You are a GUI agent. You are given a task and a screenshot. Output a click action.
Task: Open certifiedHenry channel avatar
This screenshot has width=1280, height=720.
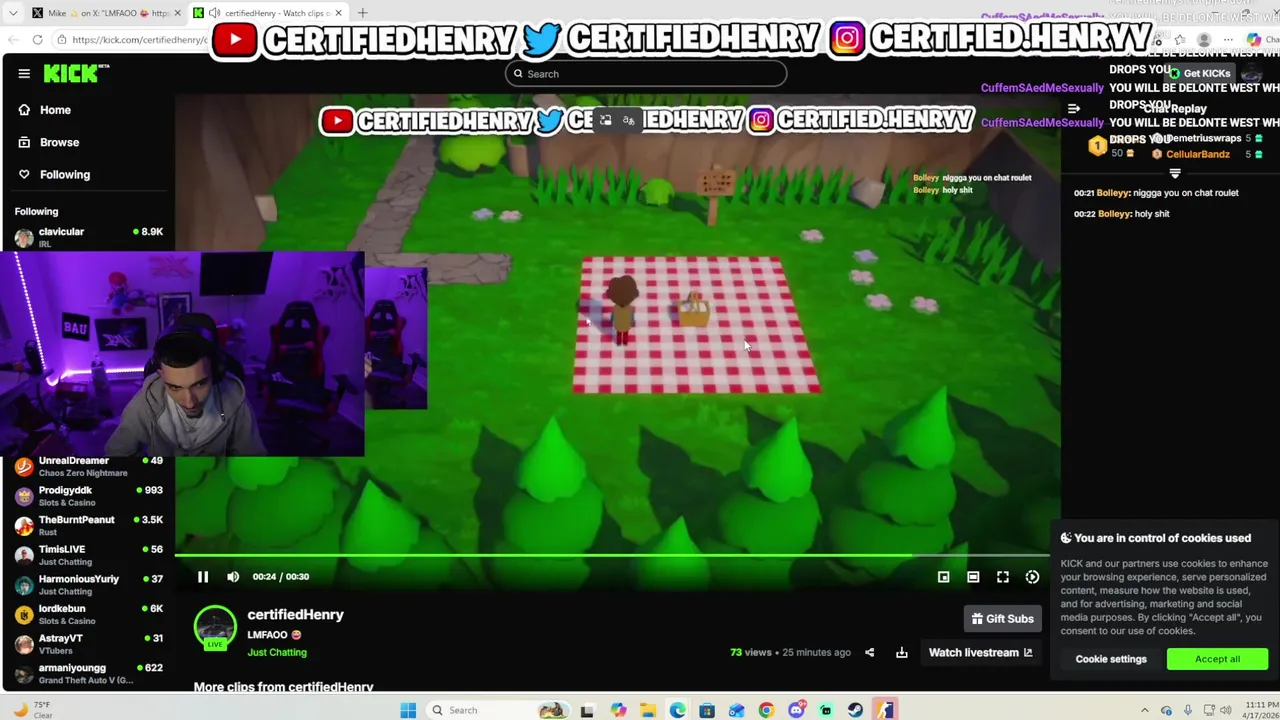(x=215, y=628)
